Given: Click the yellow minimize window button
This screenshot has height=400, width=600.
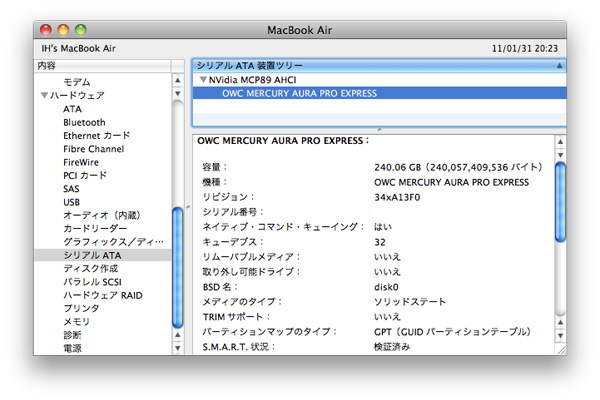Looking at the screenshot, I should pyautogui.click(x=63, y=30).
